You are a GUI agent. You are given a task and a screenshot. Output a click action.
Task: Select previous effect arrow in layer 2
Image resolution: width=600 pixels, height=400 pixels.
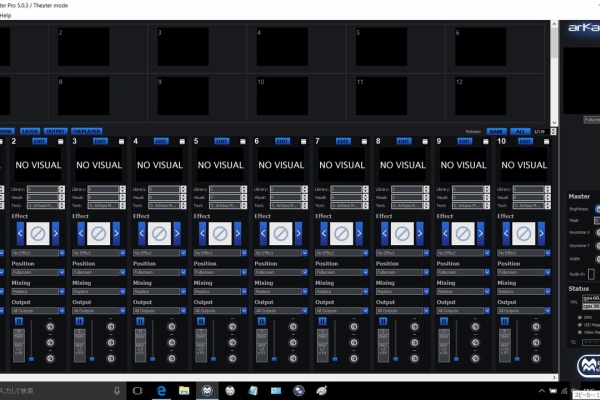coord(20,233)
